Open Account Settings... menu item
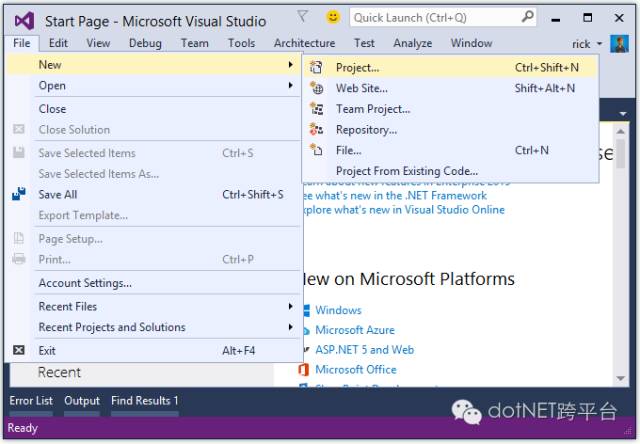Image resolution: width=640 pixels, height=444 pixels. [155, 282]
